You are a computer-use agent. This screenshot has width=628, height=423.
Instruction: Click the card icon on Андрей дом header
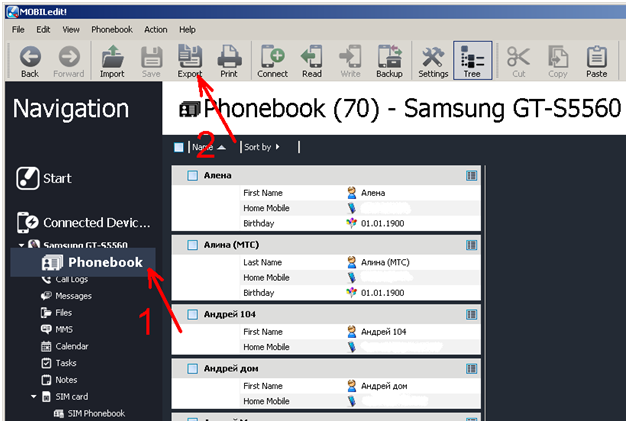coord(471,369)
